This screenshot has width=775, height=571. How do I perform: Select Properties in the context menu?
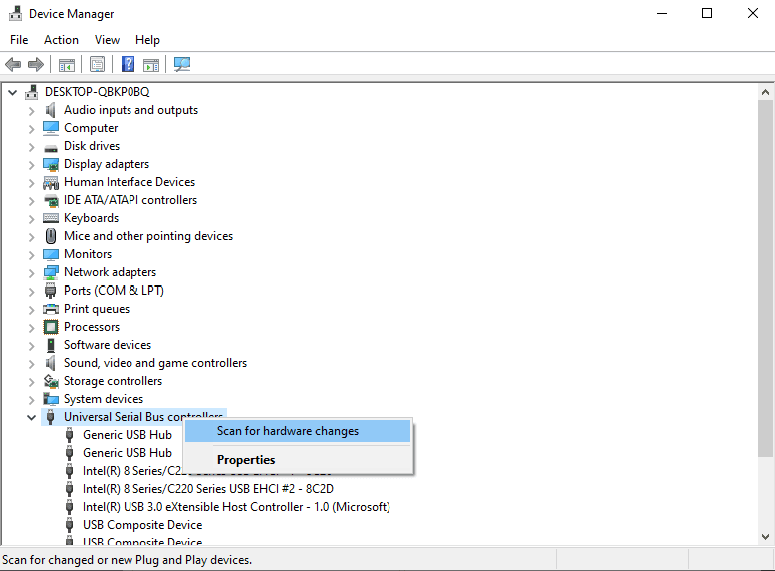(x=246, y=460)
